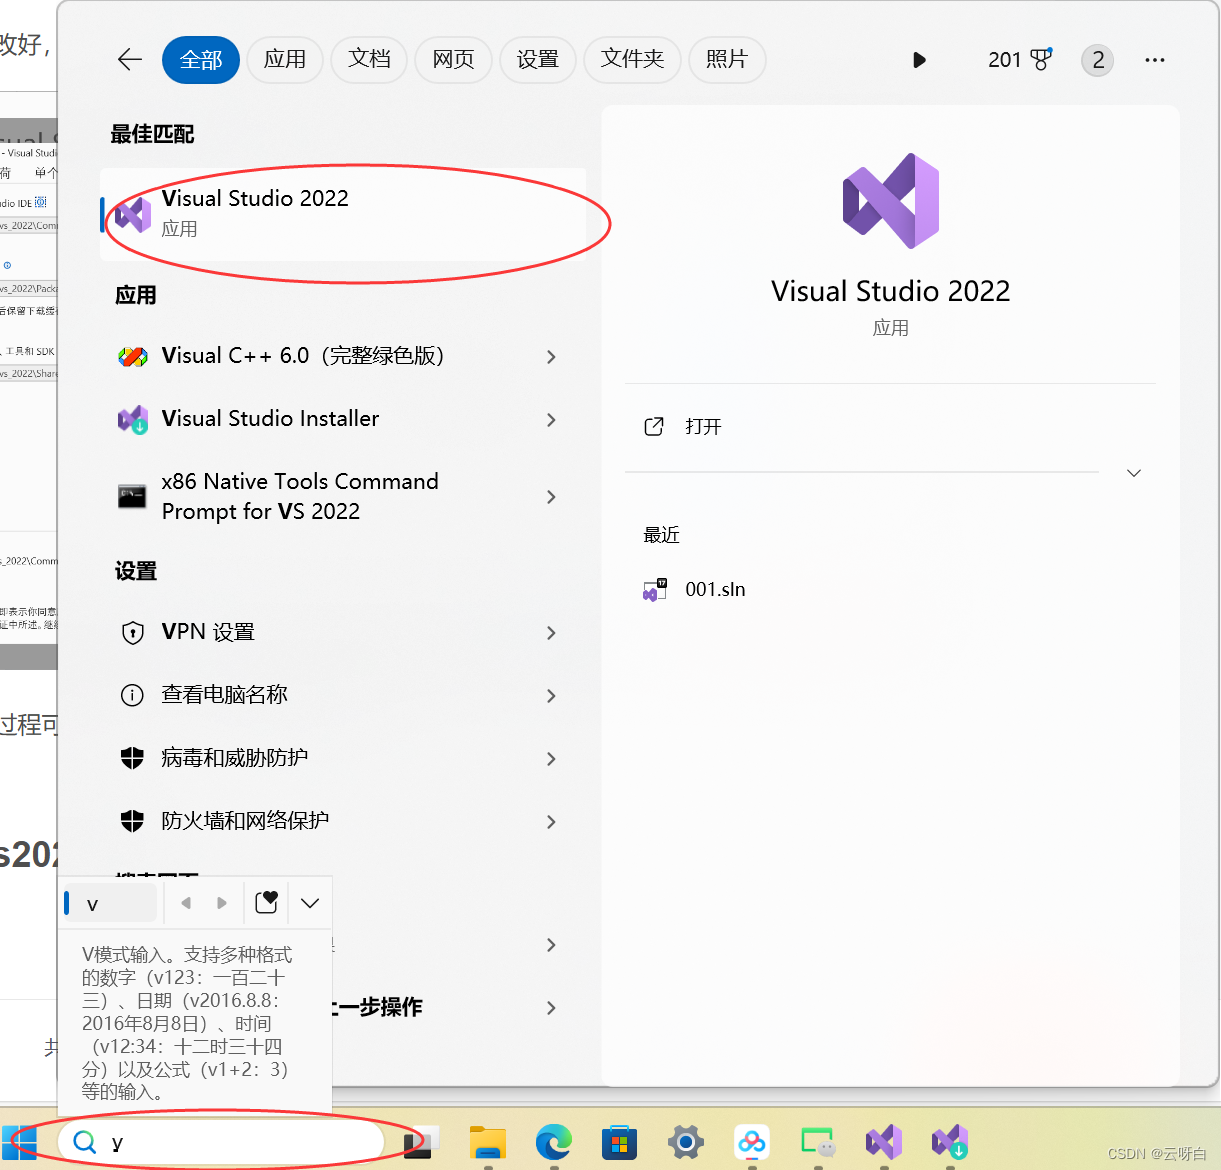Click the large Visual Studio logo in preview pane
This screenshot has width=1221, height=1170.
click(x=891, y=201)
